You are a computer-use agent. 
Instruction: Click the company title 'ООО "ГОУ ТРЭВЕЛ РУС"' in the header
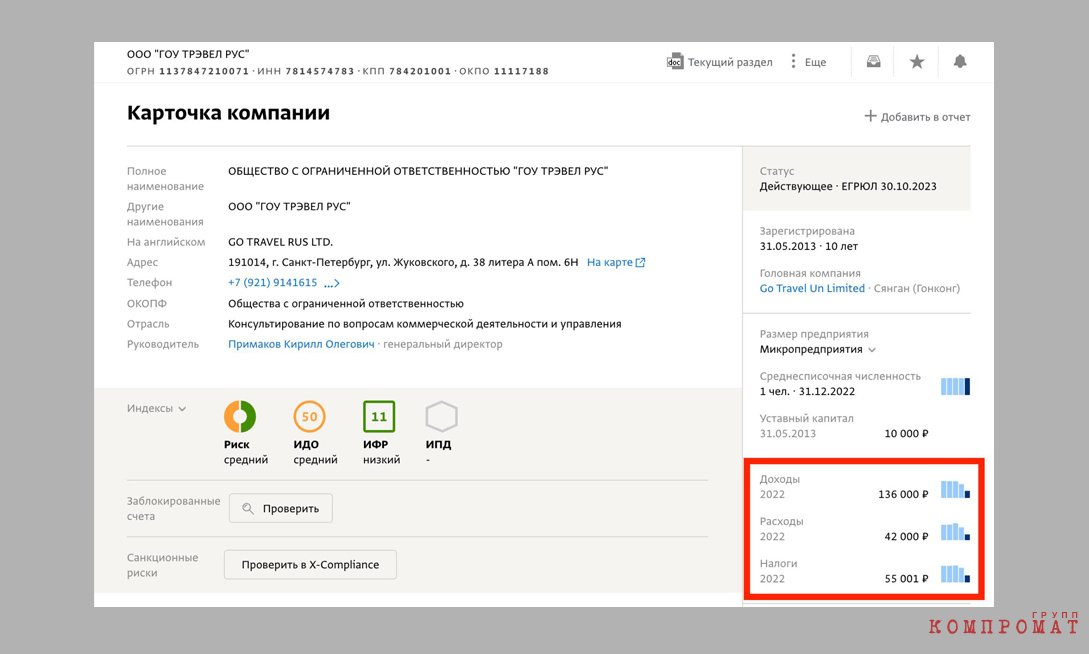click(x=188, y=54)
